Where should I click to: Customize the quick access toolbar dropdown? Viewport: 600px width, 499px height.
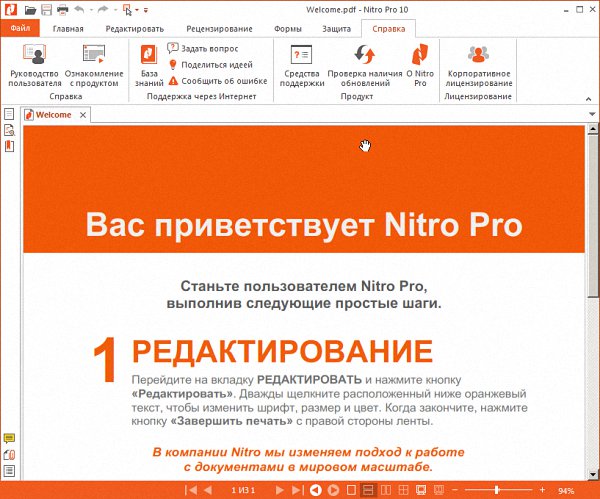pos(146,10)
